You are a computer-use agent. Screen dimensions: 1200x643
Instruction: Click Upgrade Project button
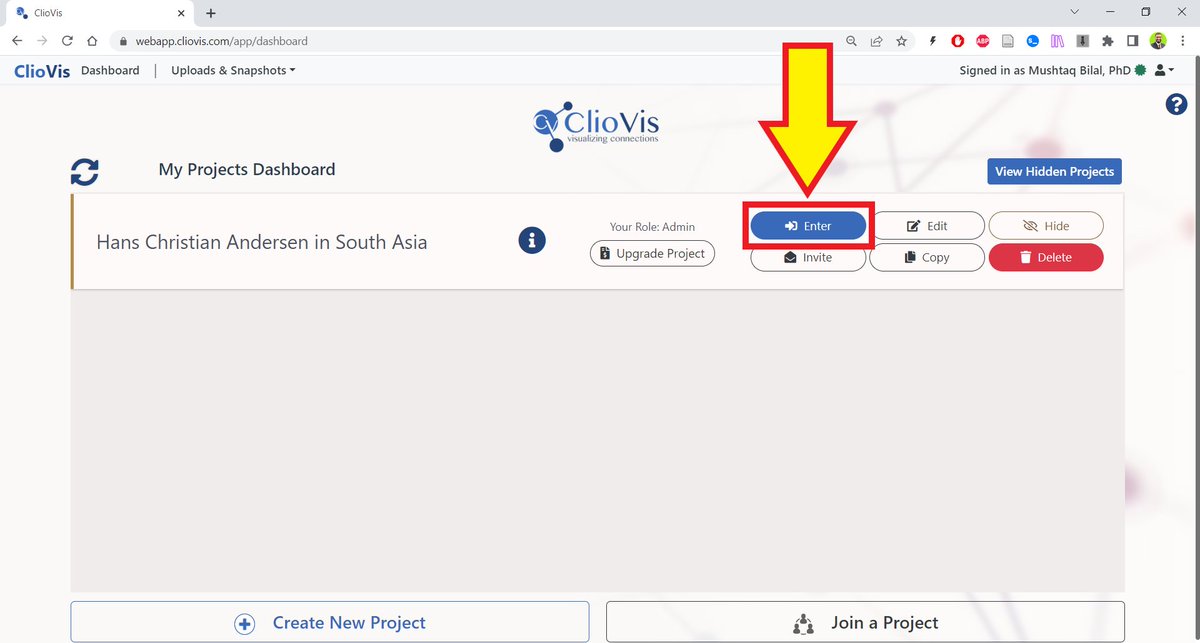click(x=652, y=254)
